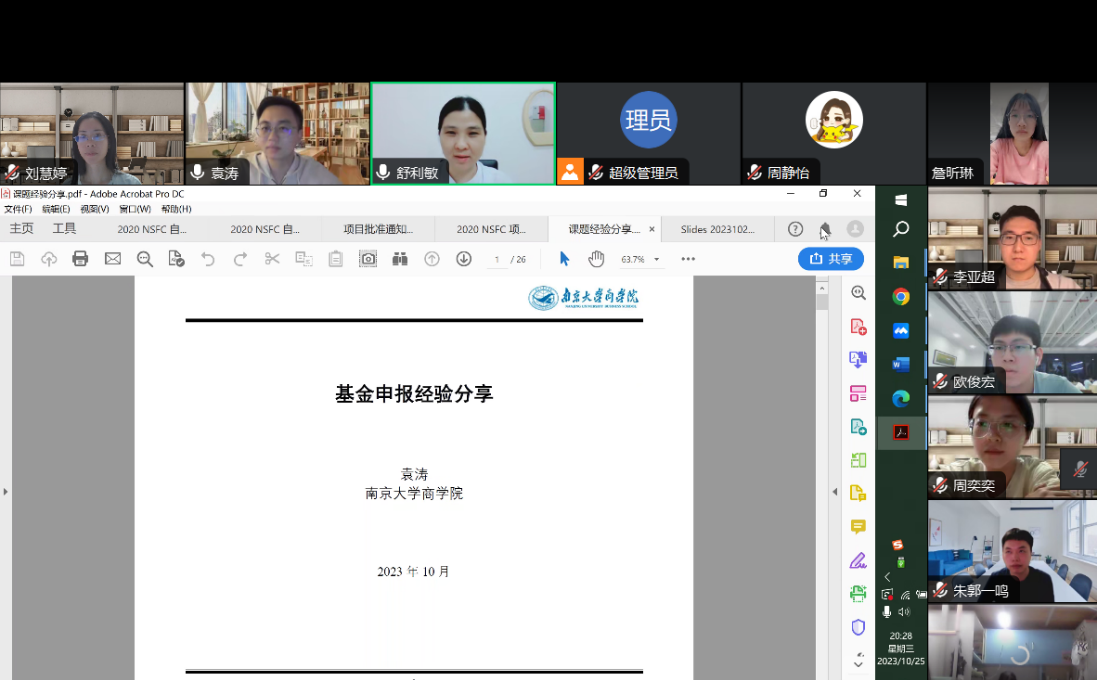Open the 编辑(E) menu
Image resolution: width=1098 pixels, height=681 pixels.
(56, 209)
